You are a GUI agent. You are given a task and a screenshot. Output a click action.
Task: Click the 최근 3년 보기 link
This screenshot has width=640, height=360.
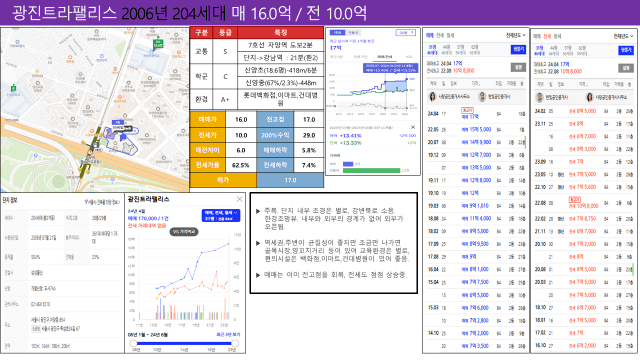(228, 335)
